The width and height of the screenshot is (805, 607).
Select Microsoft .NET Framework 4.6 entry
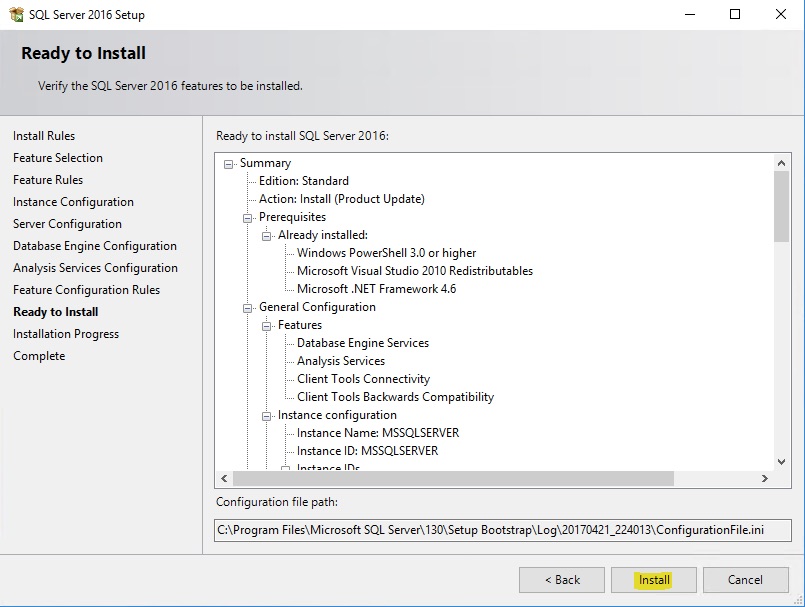click(376, 289)
